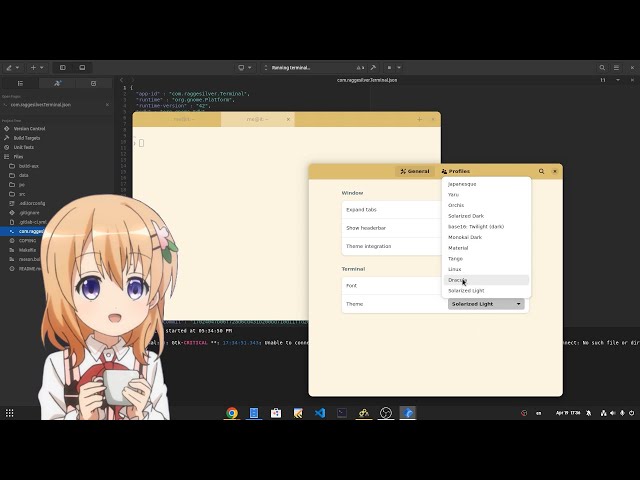Click search icon in preferences window
This screenshot has height=480, width=640.
(541, 171)
